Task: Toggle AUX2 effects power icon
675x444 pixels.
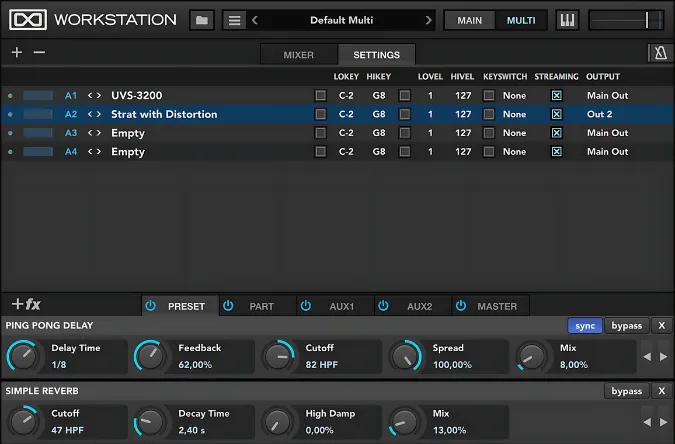Action: click(383, 306)
